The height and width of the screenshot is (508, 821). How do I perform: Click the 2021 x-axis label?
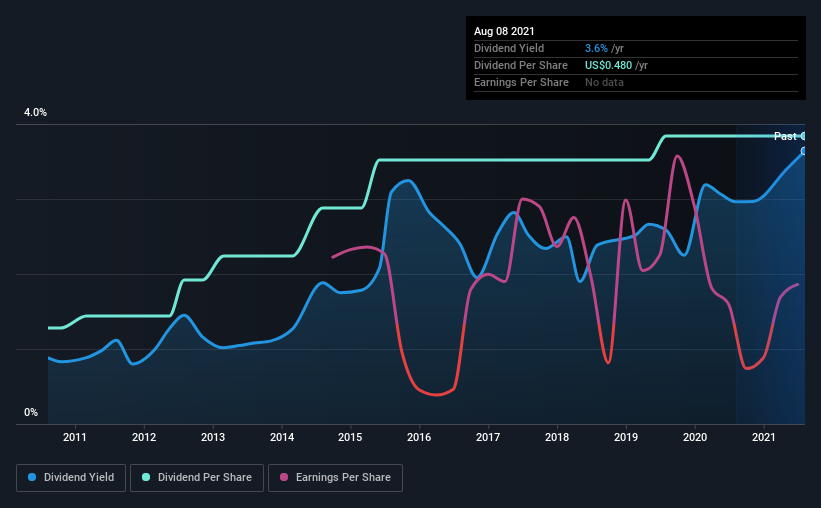[x=764, y=437]
